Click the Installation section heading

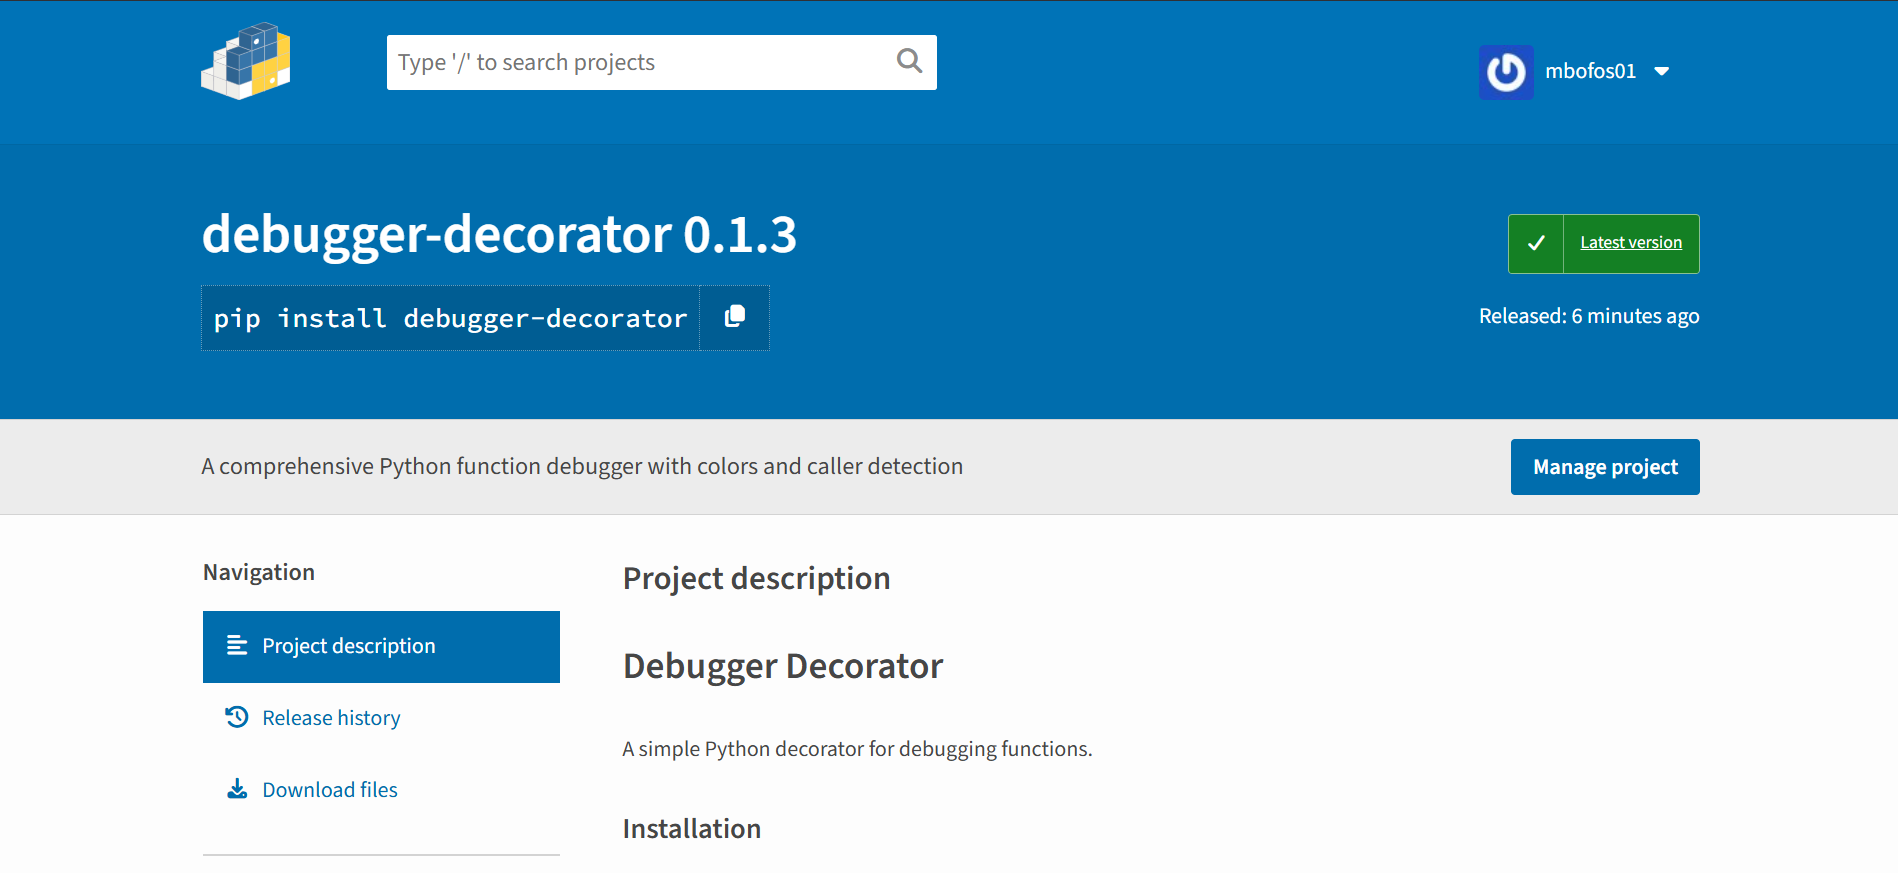691,829
